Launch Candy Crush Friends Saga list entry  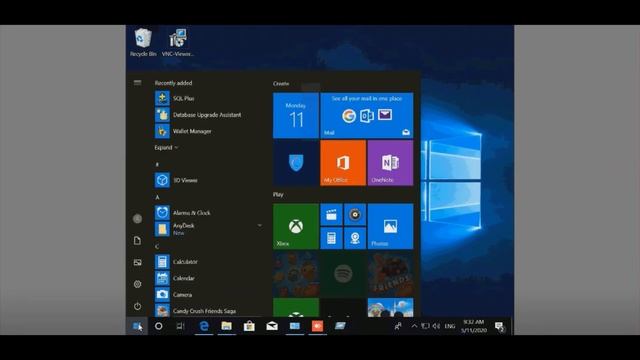tap(208, 311)
